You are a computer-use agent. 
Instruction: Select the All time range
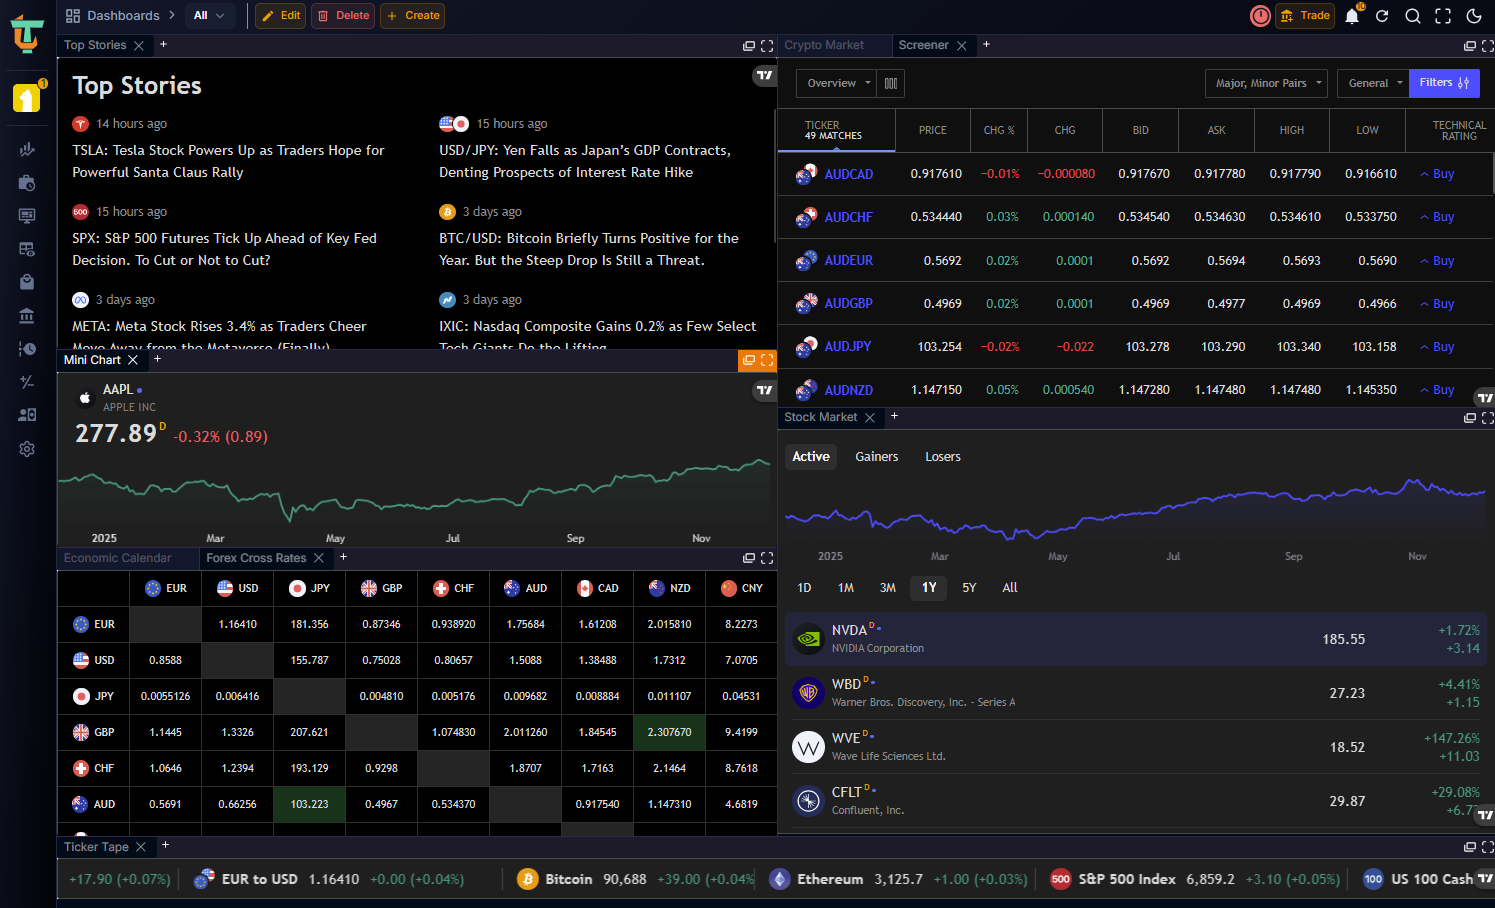click(x=1010, y=588)
